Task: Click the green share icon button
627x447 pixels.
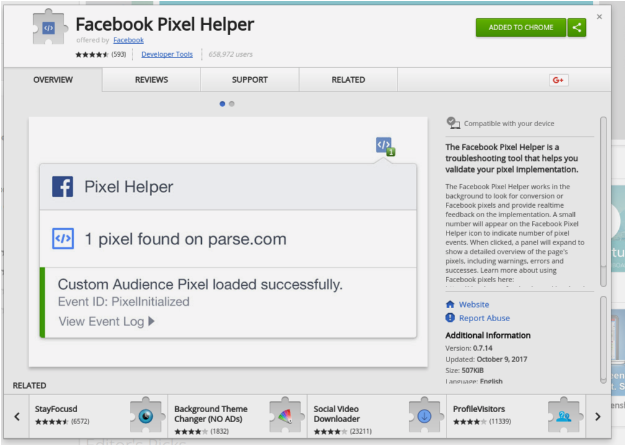Action: 577,28
